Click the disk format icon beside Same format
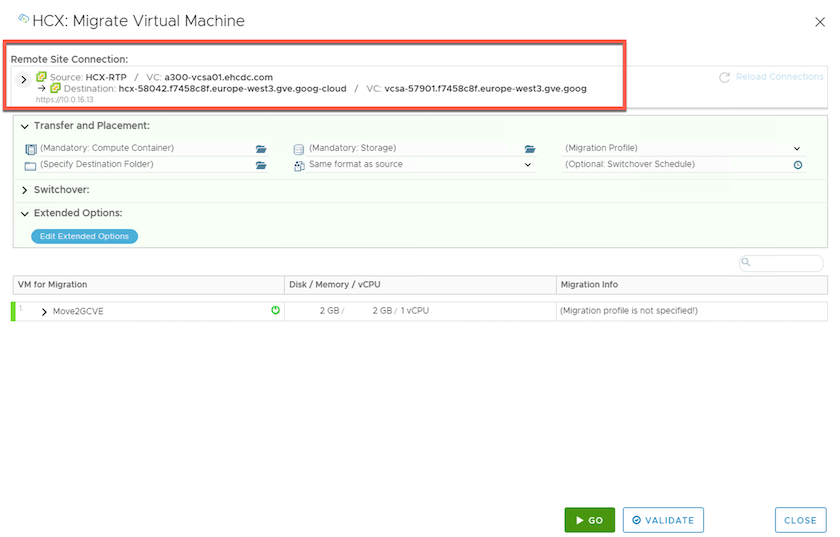This screenshot has width=840, height=537. [x=299, y=166]
